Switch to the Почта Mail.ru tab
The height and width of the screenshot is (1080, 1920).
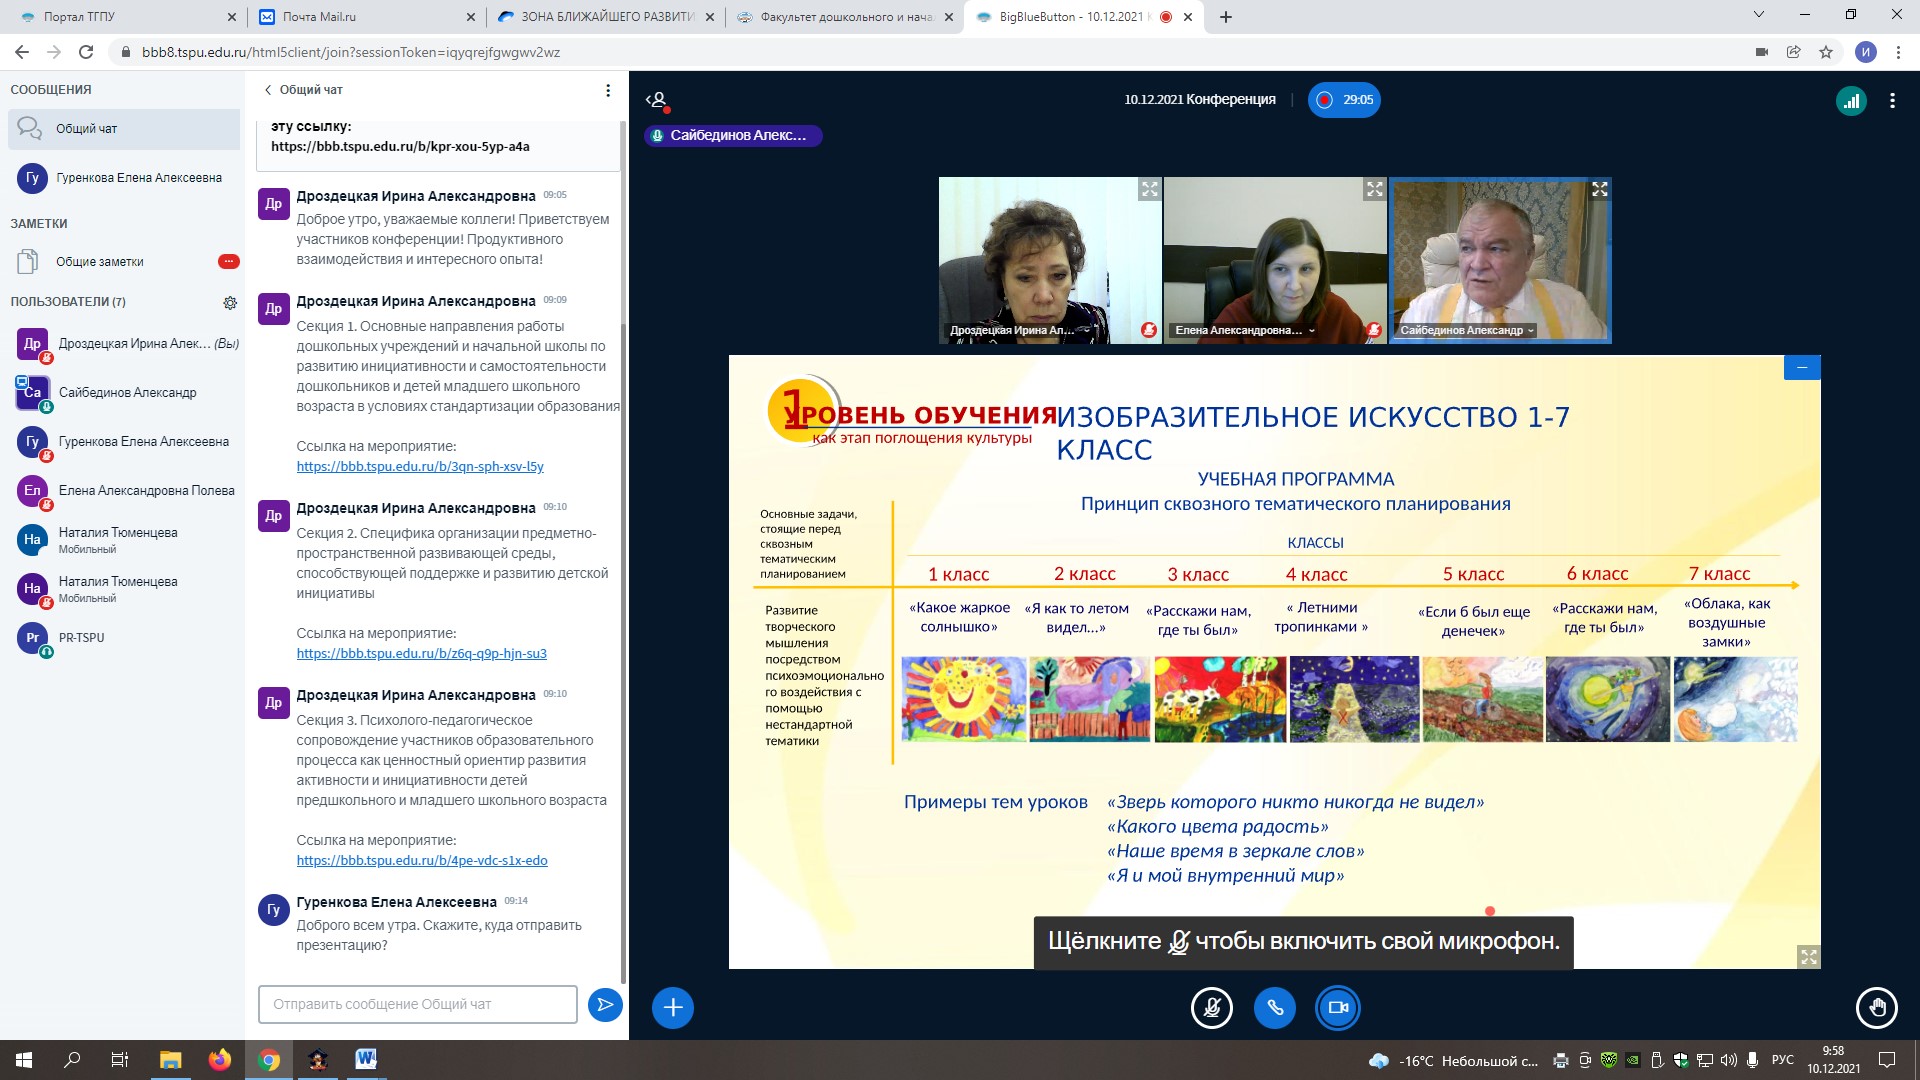point(320,17)
